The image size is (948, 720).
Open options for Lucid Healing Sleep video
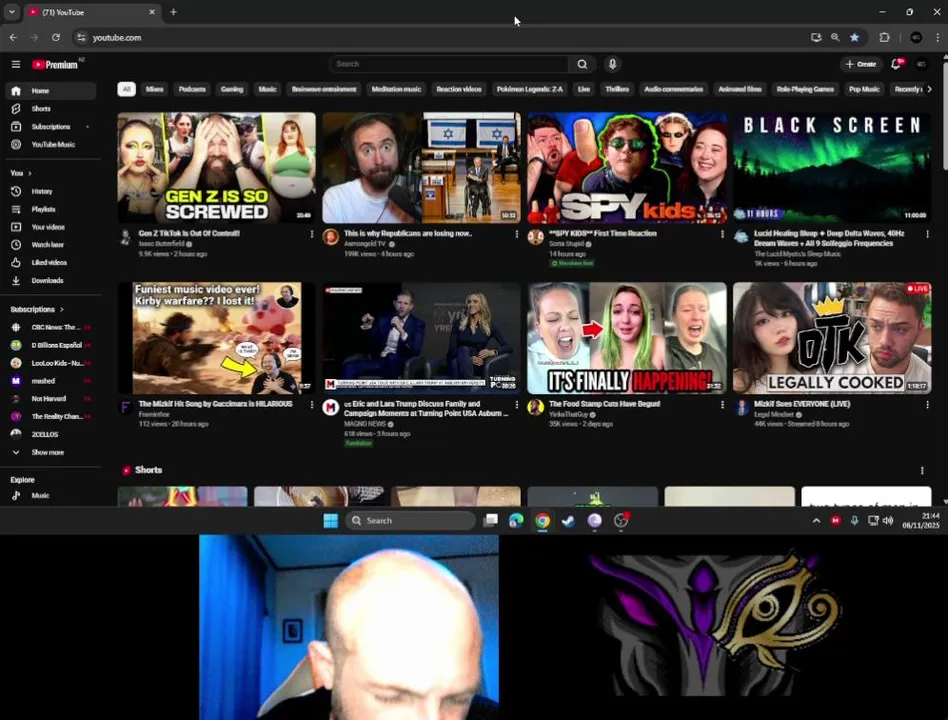[x=927, y=234]
